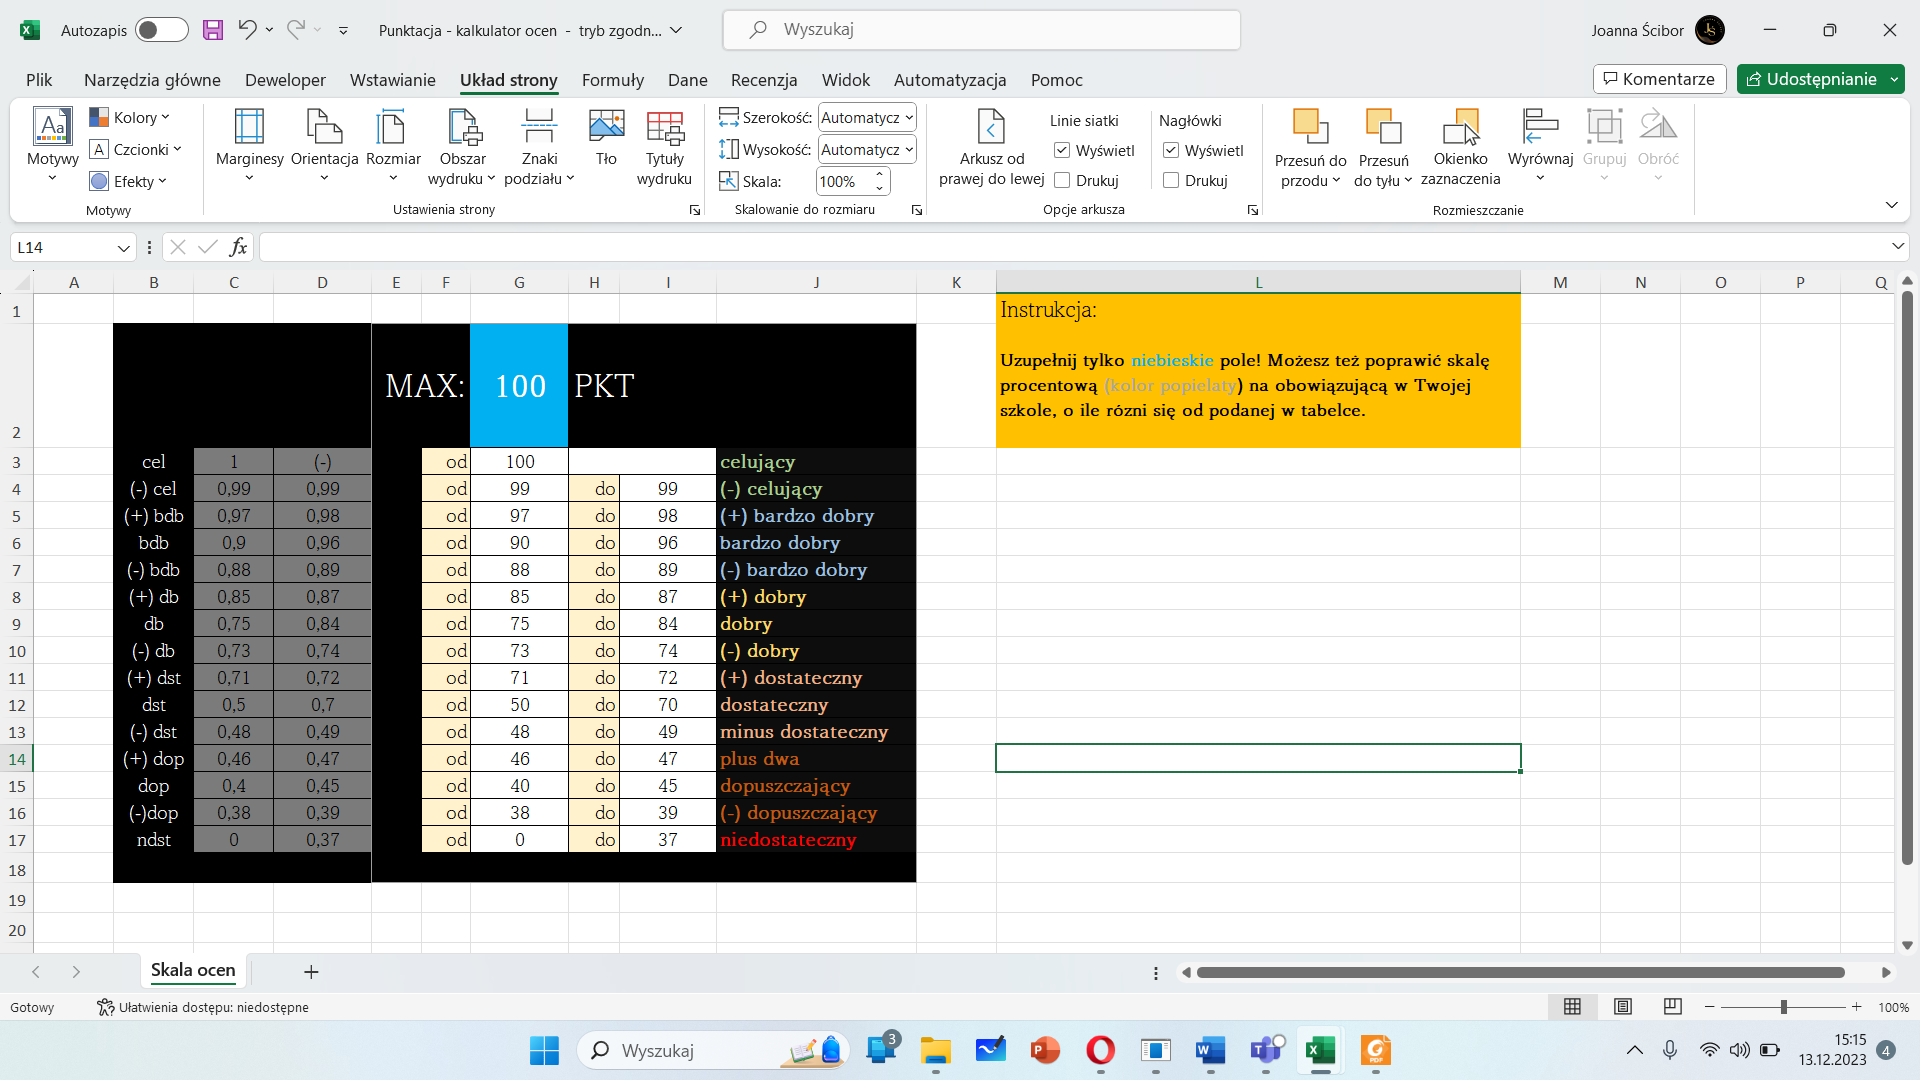The height and width of the screenshot is (1080, 1920).
Task: Click the zoom slider in status bar
Action: coord(1783,1007)
